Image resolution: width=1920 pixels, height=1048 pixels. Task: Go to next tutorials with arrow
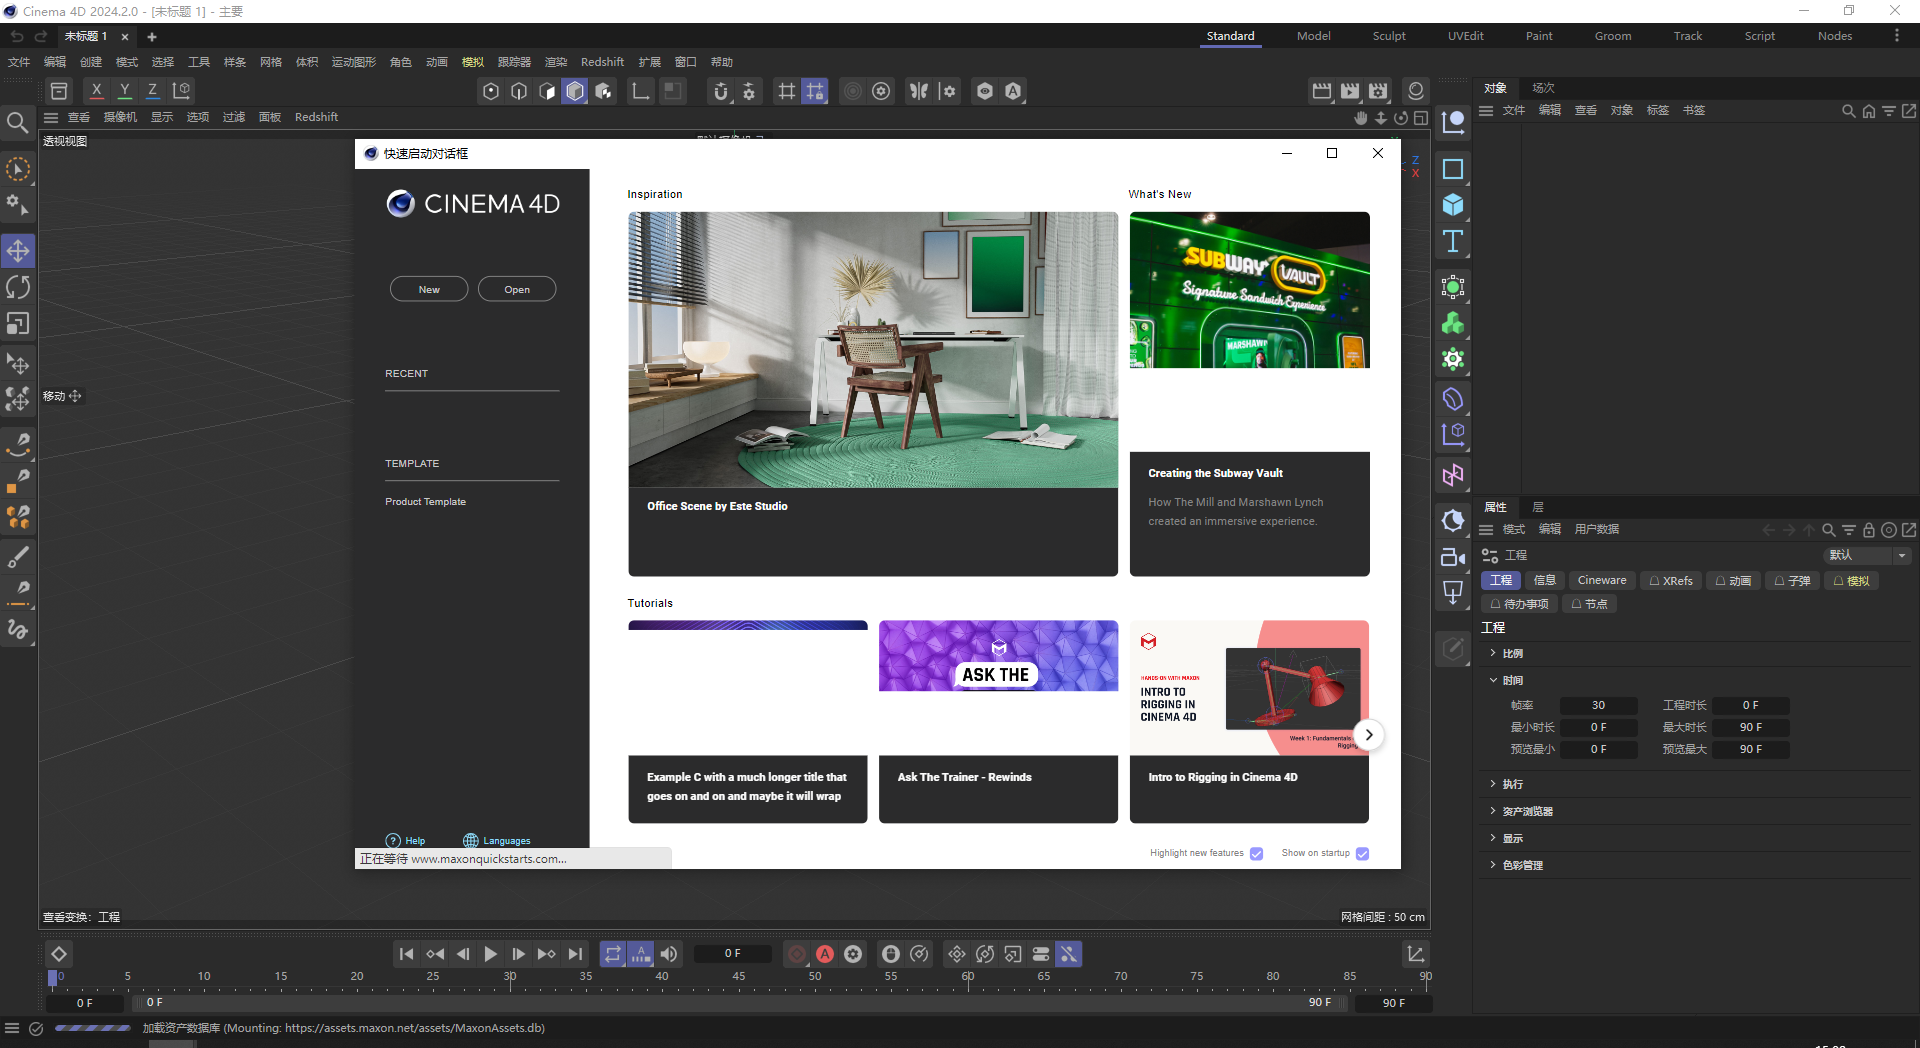[1369, 735]
